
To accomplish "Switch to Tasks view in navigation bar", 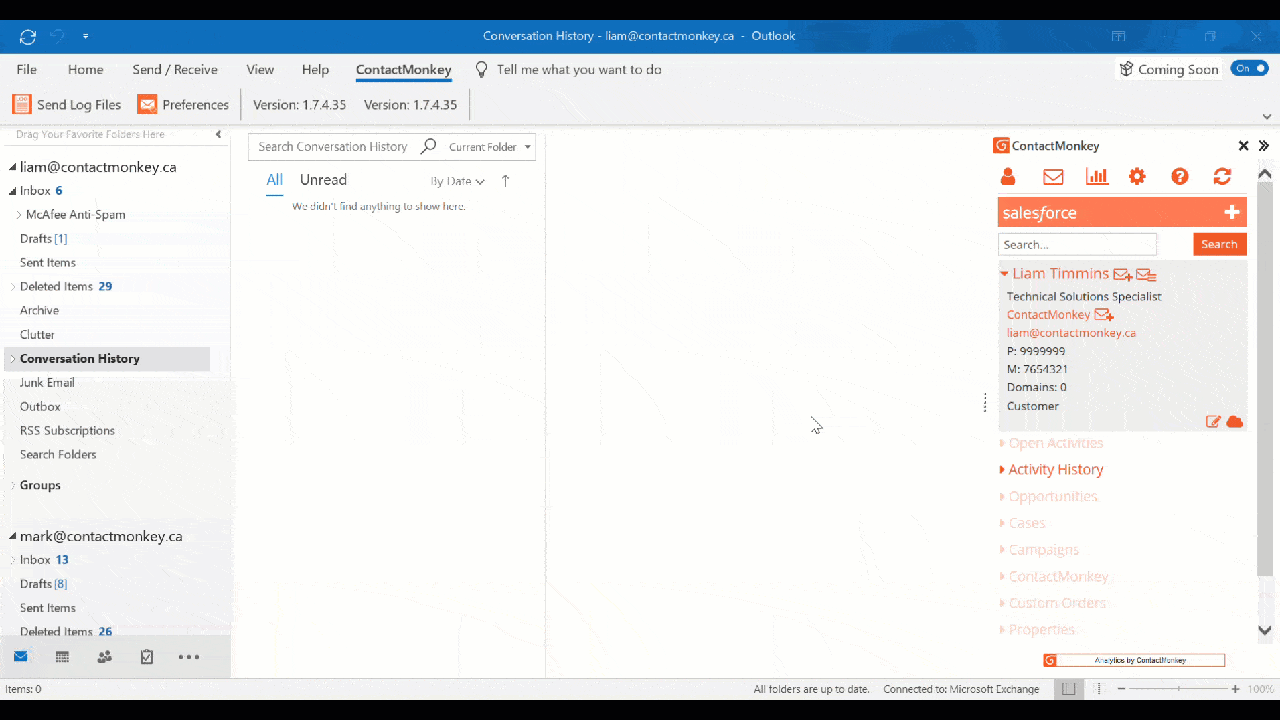I will click(x=147, y=657).
